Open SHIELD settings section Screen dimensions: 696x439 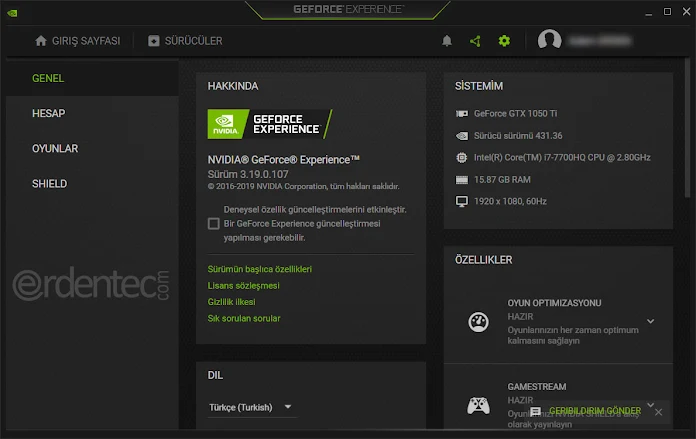tap(92, 184)
